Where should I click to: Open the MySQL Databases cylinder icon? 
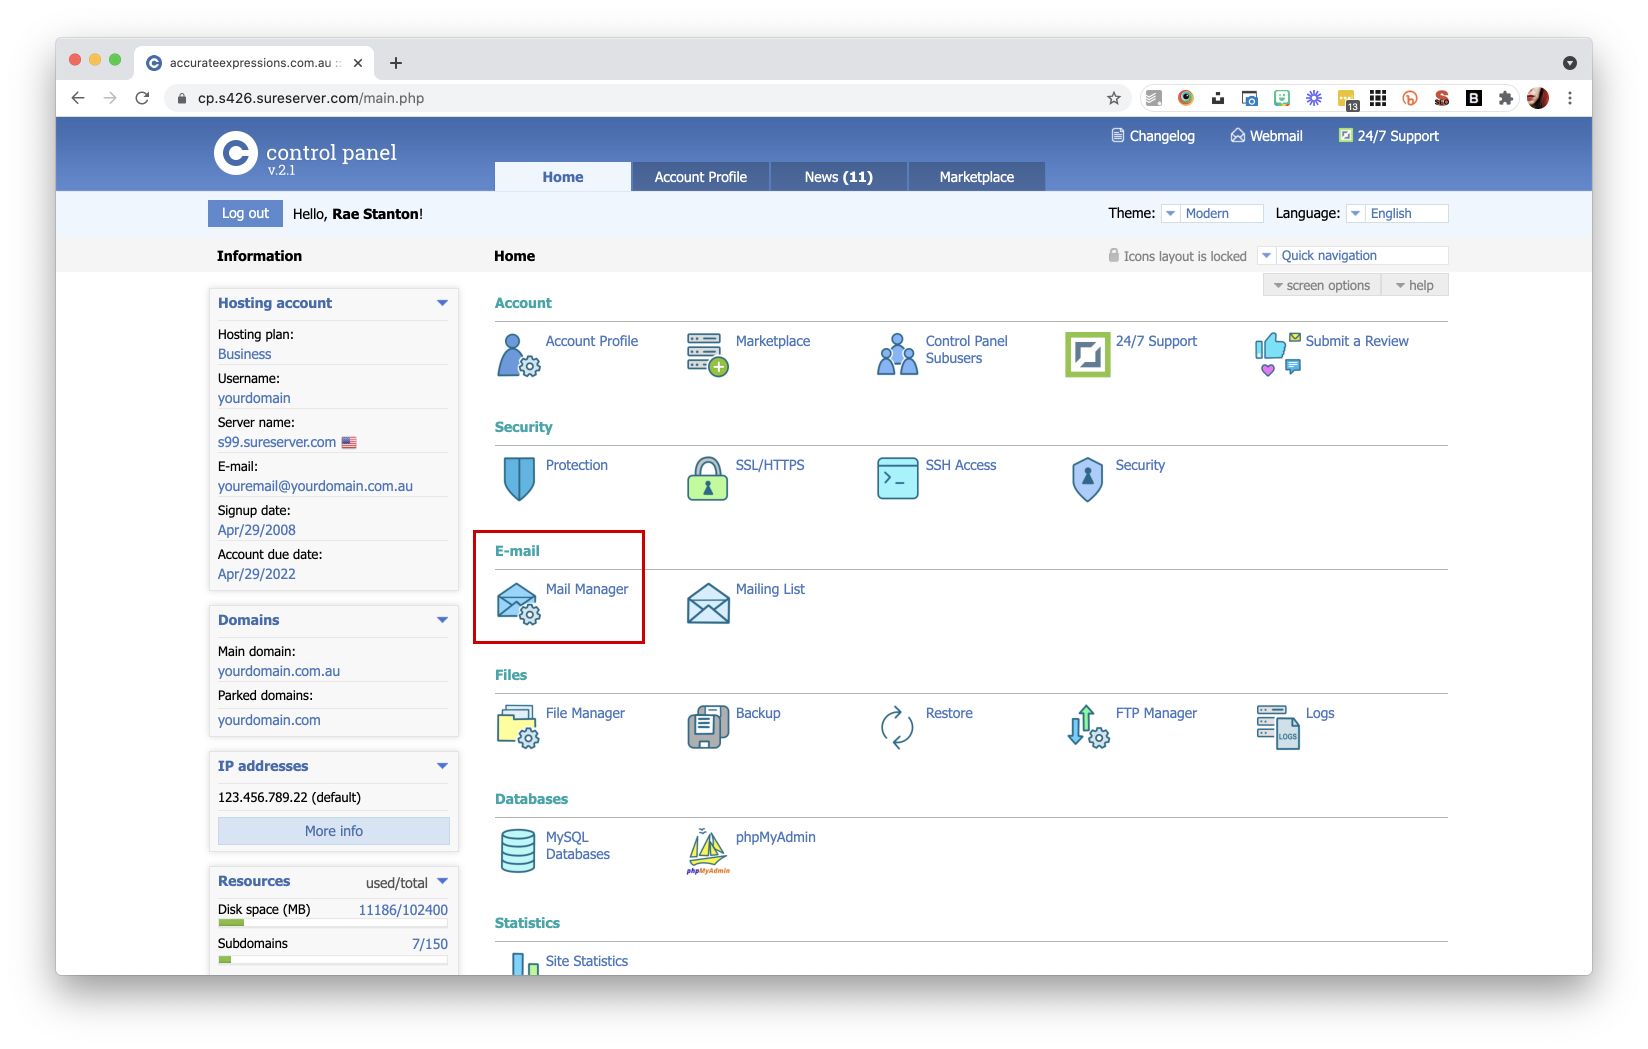click(x=518, y=851)
